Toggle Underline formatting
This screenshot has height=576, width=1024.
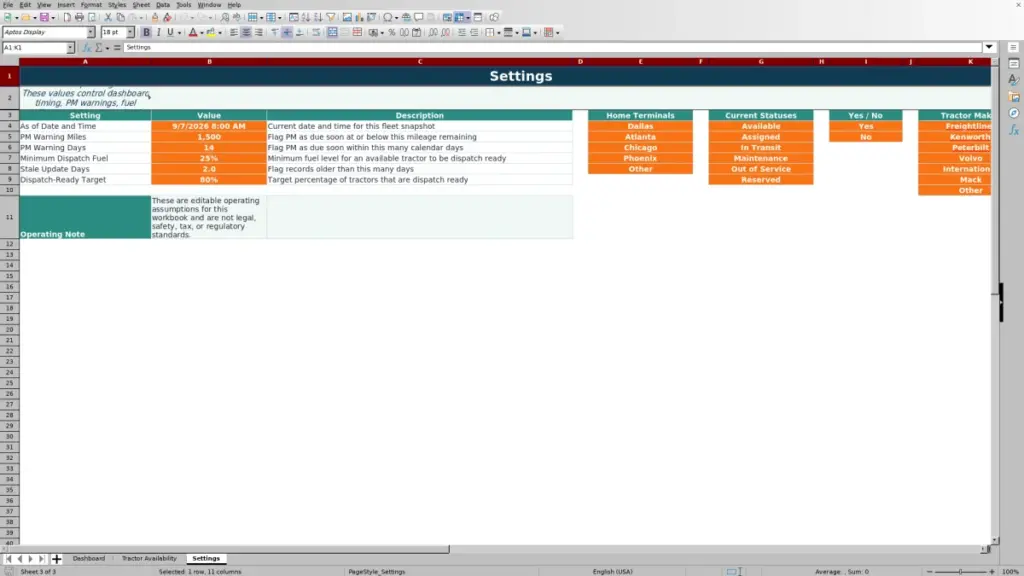click(170, 32)
